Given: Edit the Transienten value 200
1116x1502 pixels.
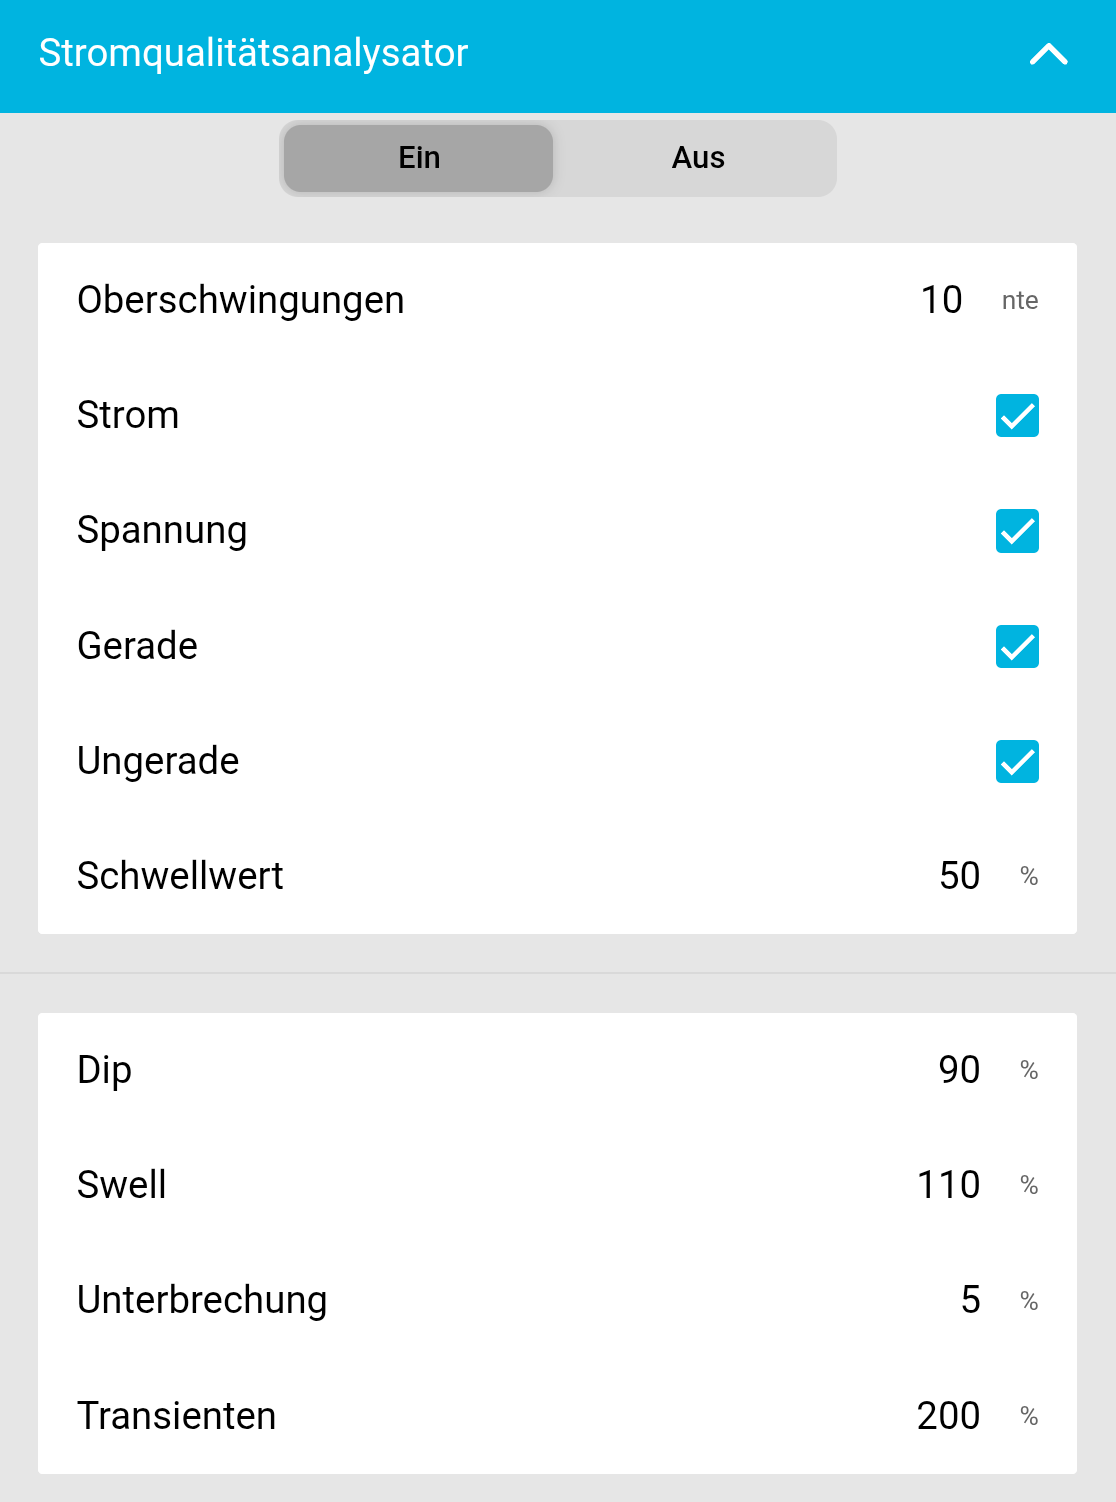Looking at the screenshot, I should pyautogui.click(x=948, y=1416).
